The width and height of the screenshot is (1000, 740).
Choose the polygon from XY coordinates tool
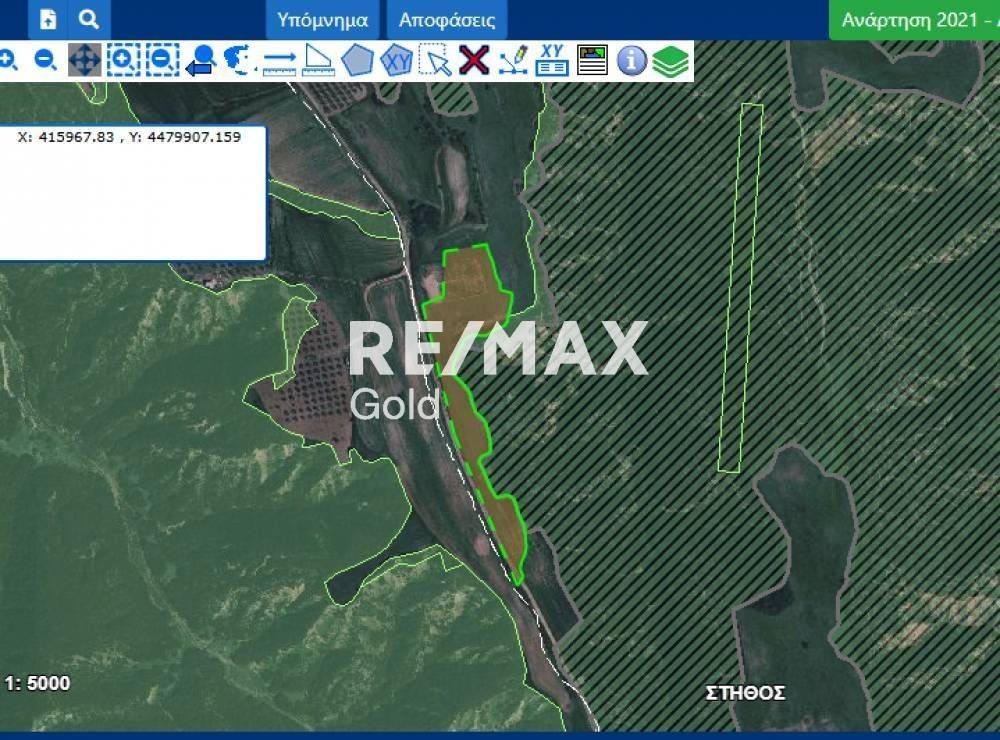click(x=397, y=60)
